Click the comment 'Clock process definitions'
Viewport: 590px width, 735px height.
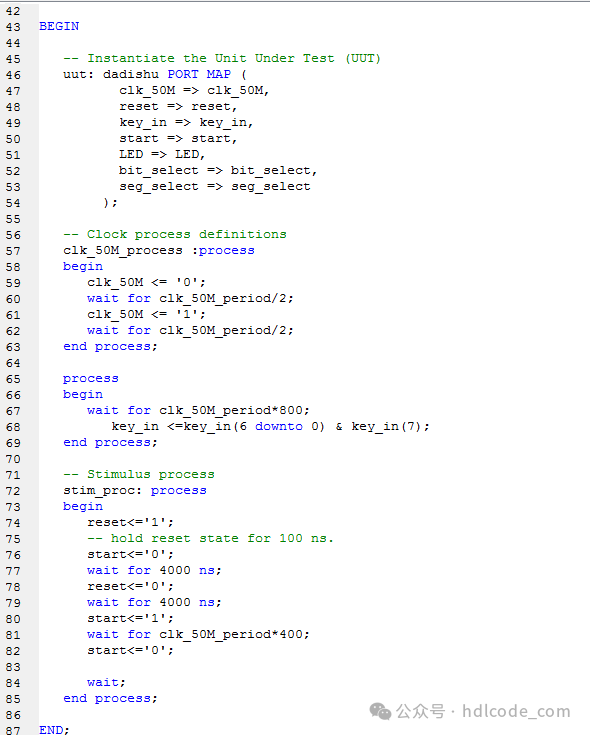click(x=175, y=234)
